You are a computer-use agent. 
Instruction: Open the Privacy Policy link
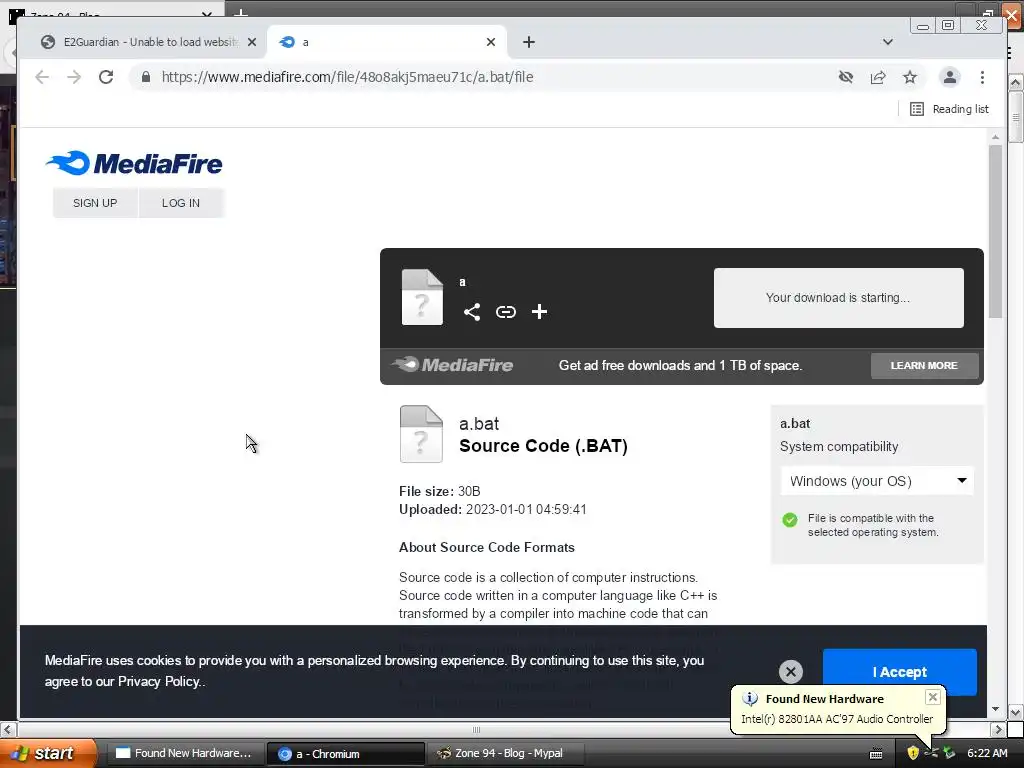[160, 682]
